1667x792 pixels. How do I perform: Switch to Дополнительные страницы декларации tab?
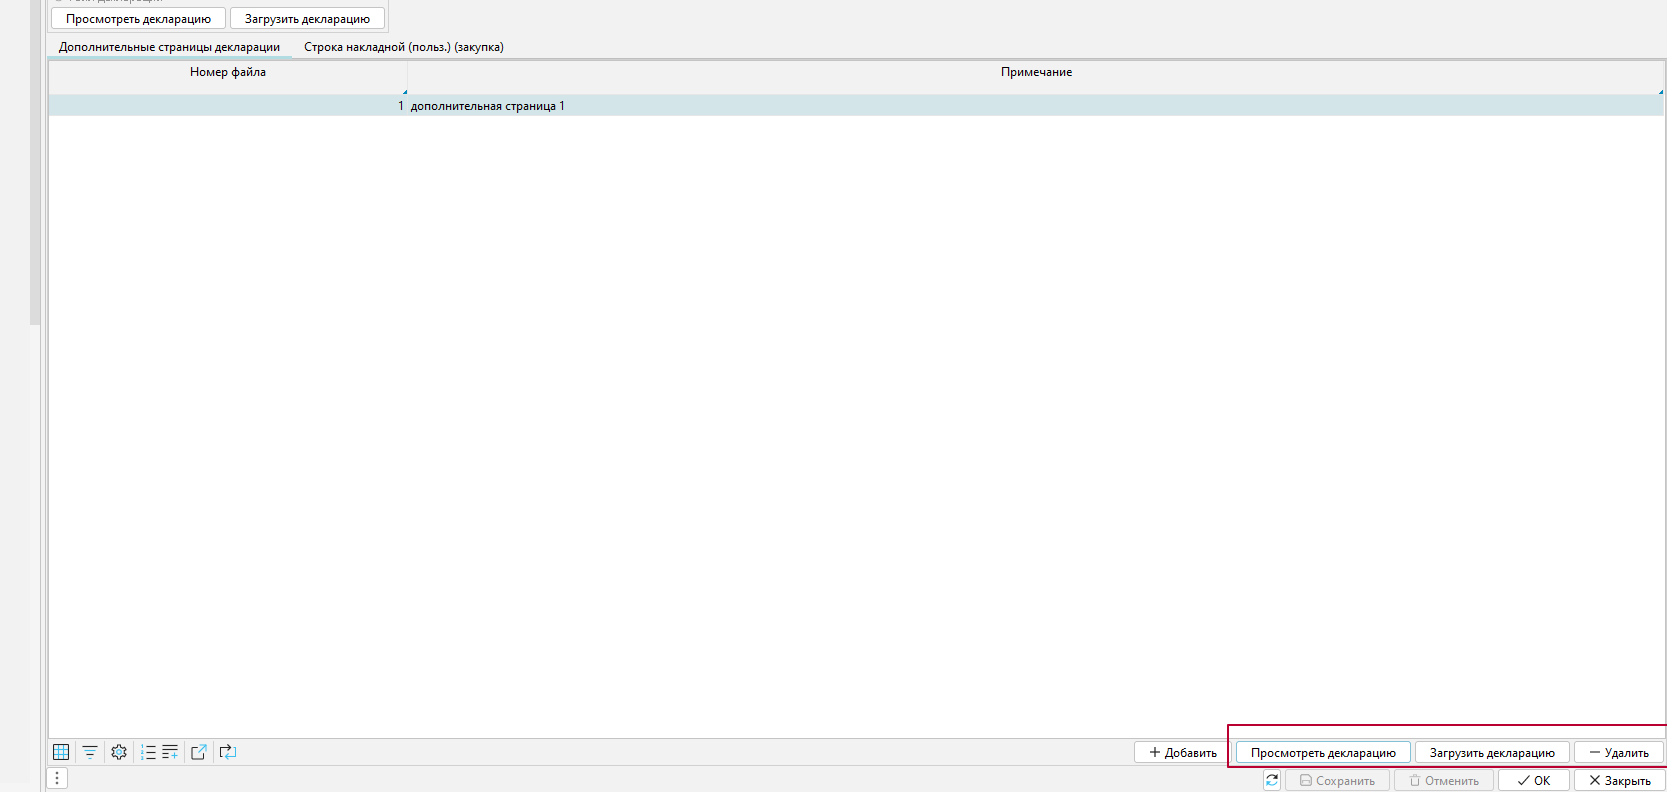click(169, 47)
